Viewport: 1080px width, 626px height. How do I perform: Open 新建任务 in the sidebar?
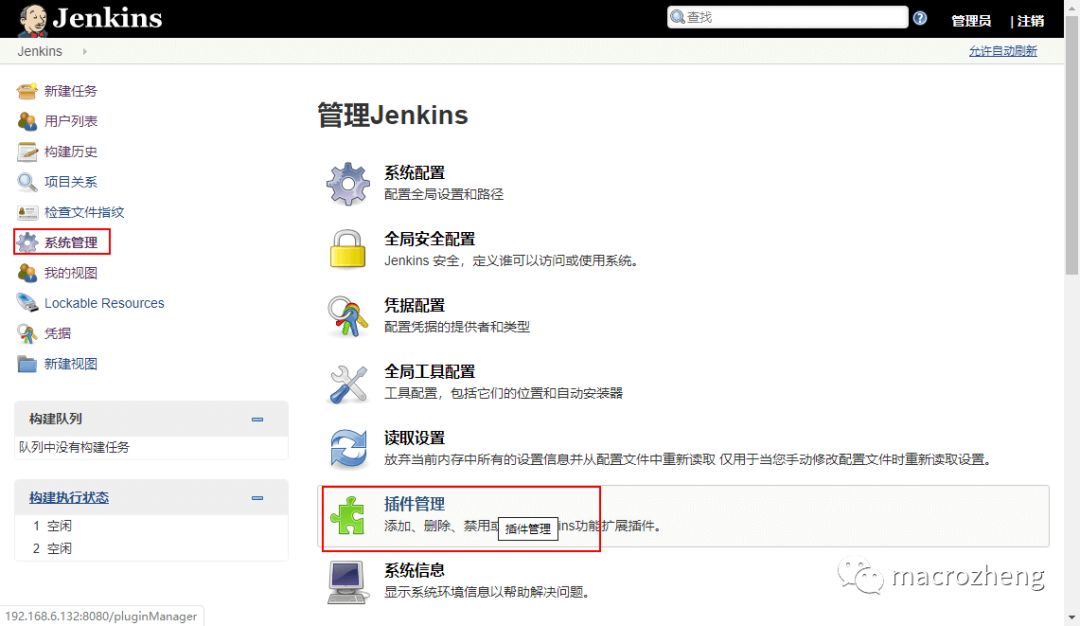70,91
